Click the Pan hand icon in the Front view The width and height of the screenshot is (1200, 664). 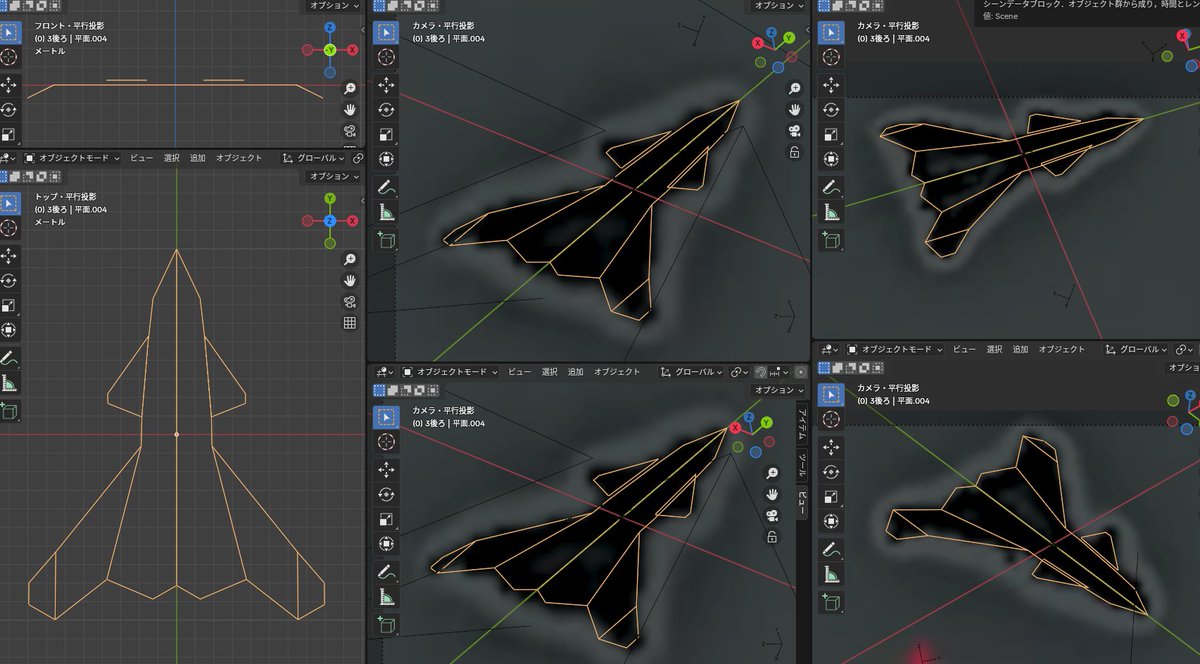(x=350, y=109)
